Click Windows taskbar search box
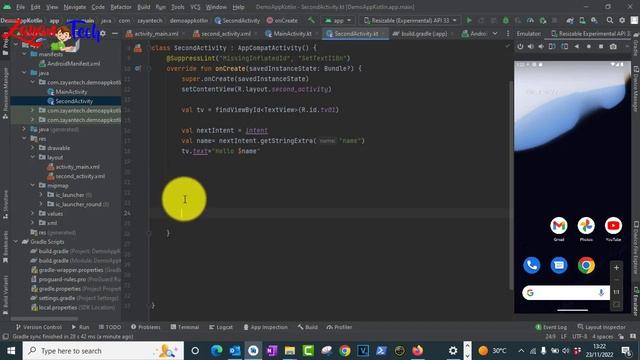Screen dimensions: 640x360 coord(103,351)
